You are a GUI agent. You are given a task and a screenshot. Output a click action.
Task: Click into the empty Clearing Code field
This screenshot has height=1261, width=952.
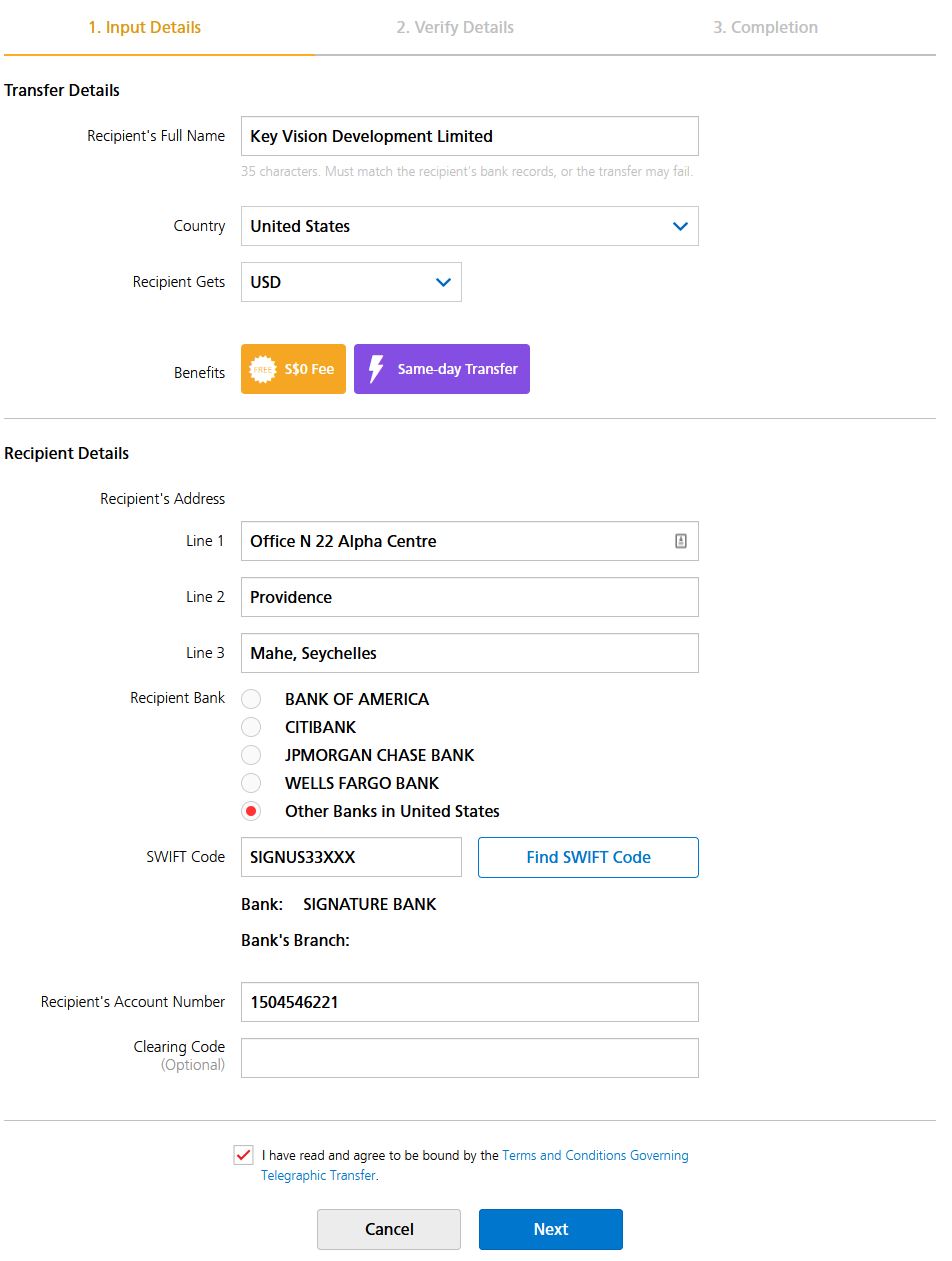pos(470,1058)
